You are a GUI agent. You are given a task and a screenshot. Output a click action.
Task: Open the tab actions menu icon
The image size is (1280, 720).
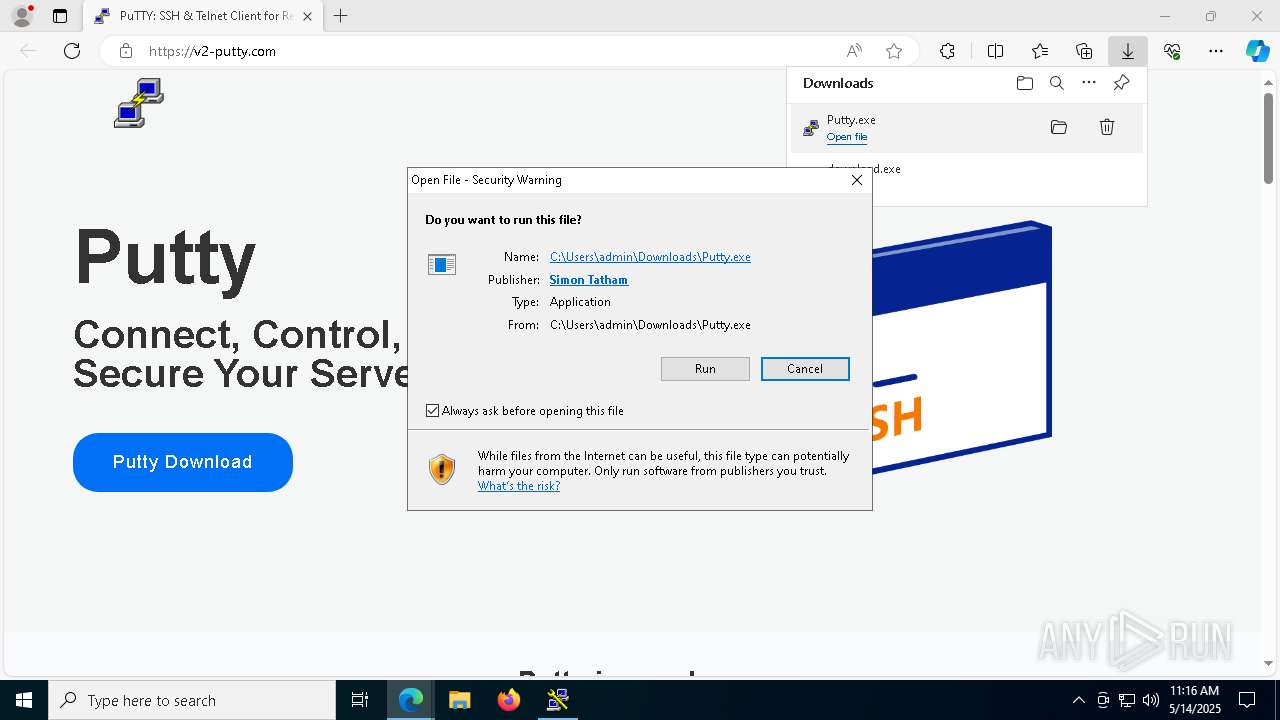(x=60, y=16)
